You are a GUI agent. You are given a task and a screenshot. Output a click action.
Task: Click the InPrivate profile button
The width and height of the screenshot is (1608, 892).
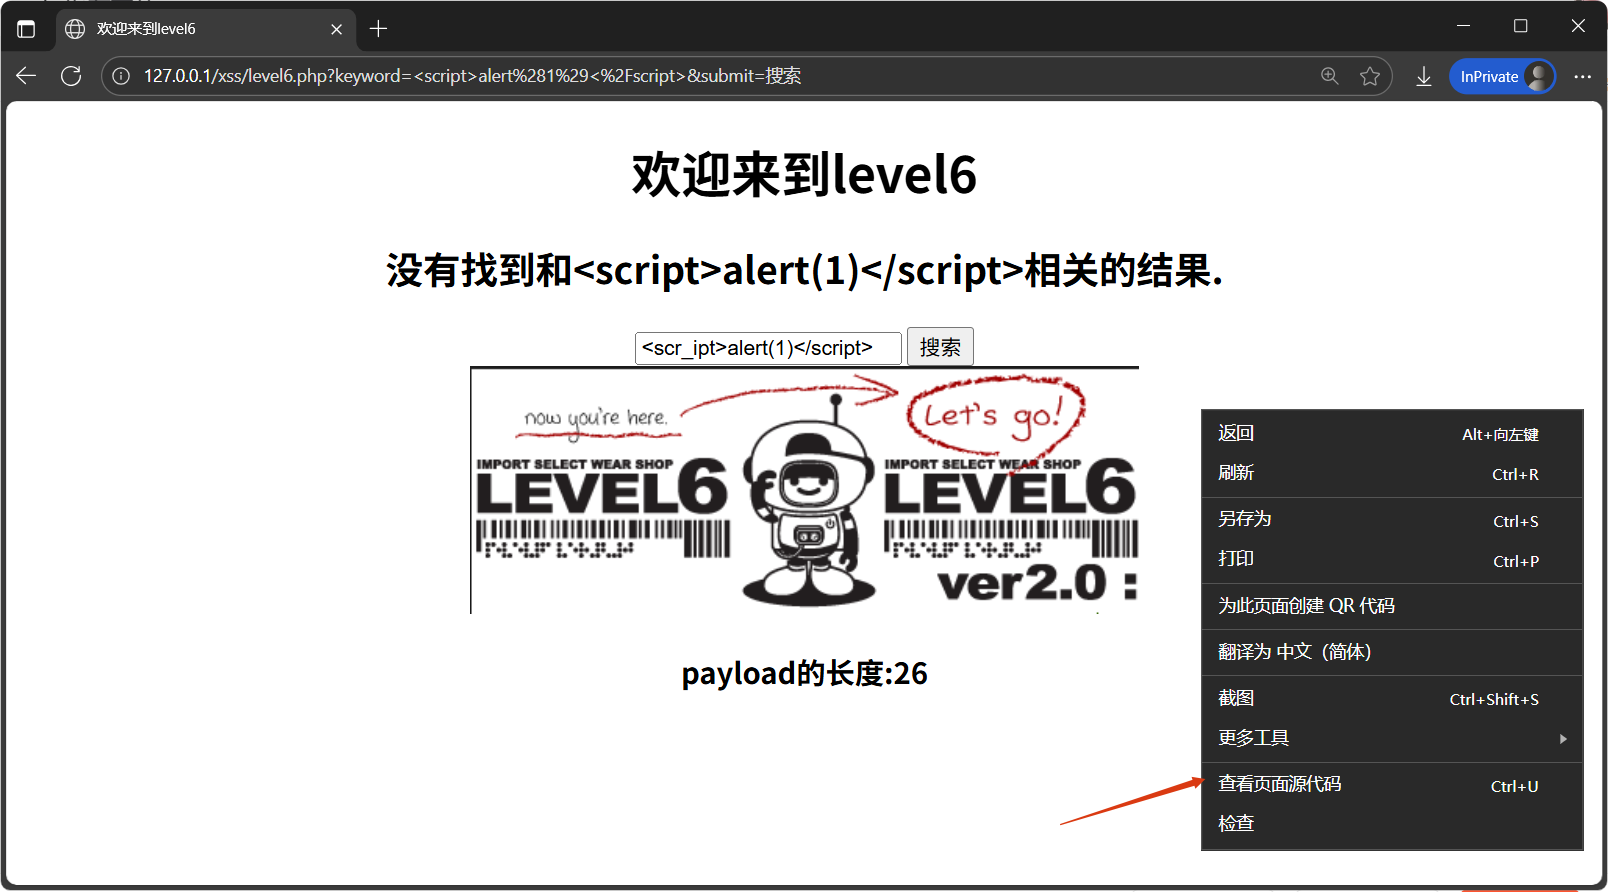click(x=1503, y=76)
